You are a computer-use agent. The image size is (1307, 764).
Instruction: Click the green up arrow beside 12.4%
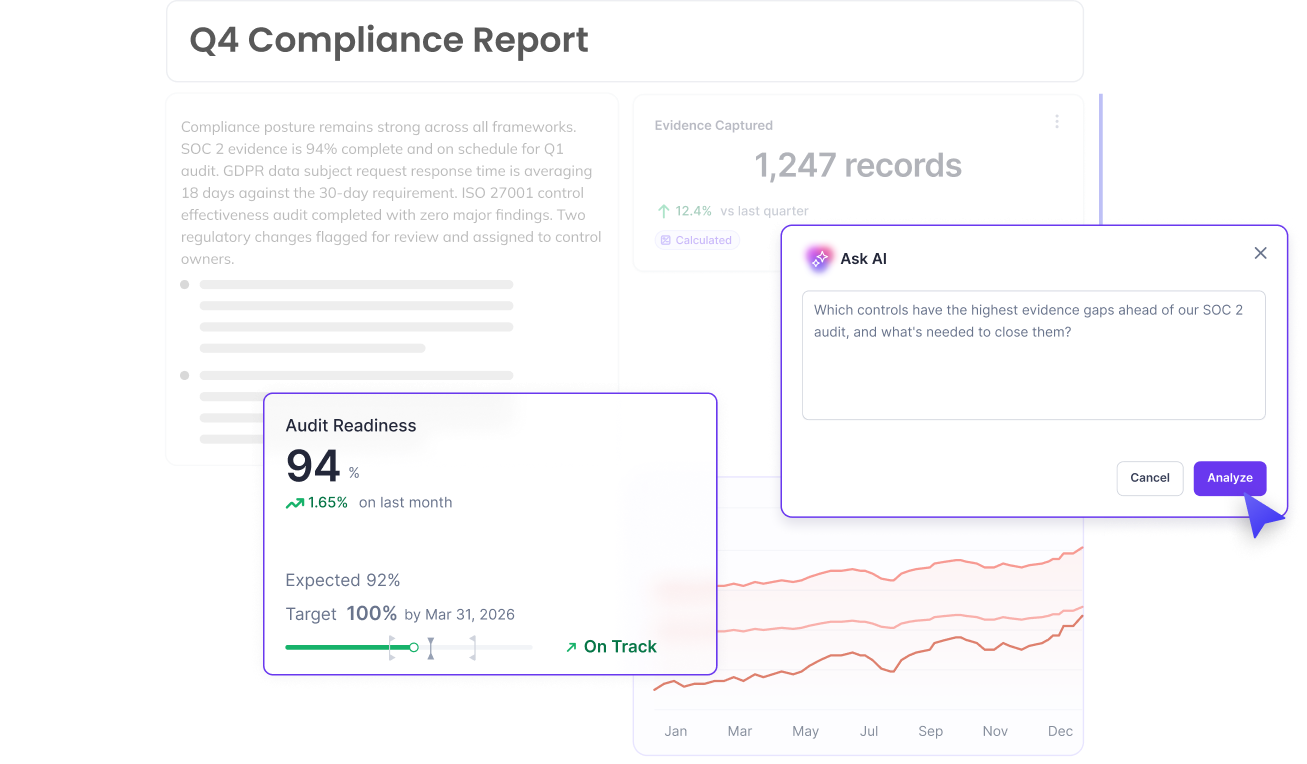[663, 211]
